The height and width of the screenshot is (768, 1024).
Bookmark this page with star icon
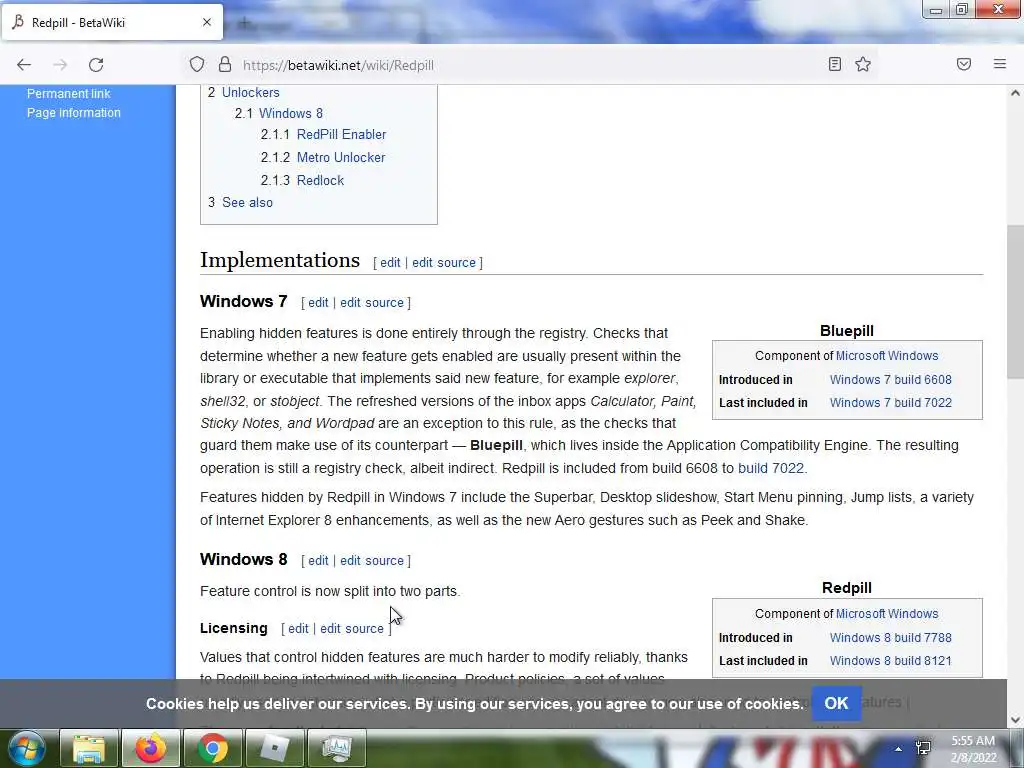coord(863,64)
